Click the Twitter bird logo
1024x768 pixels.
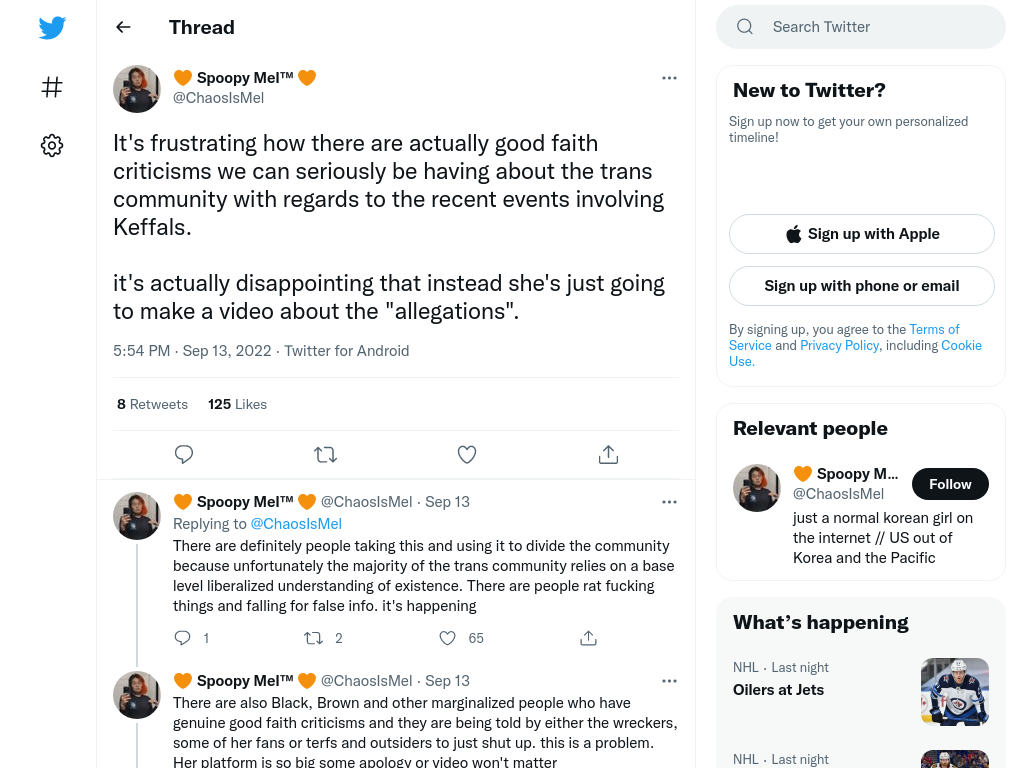[x=52, y=27]
